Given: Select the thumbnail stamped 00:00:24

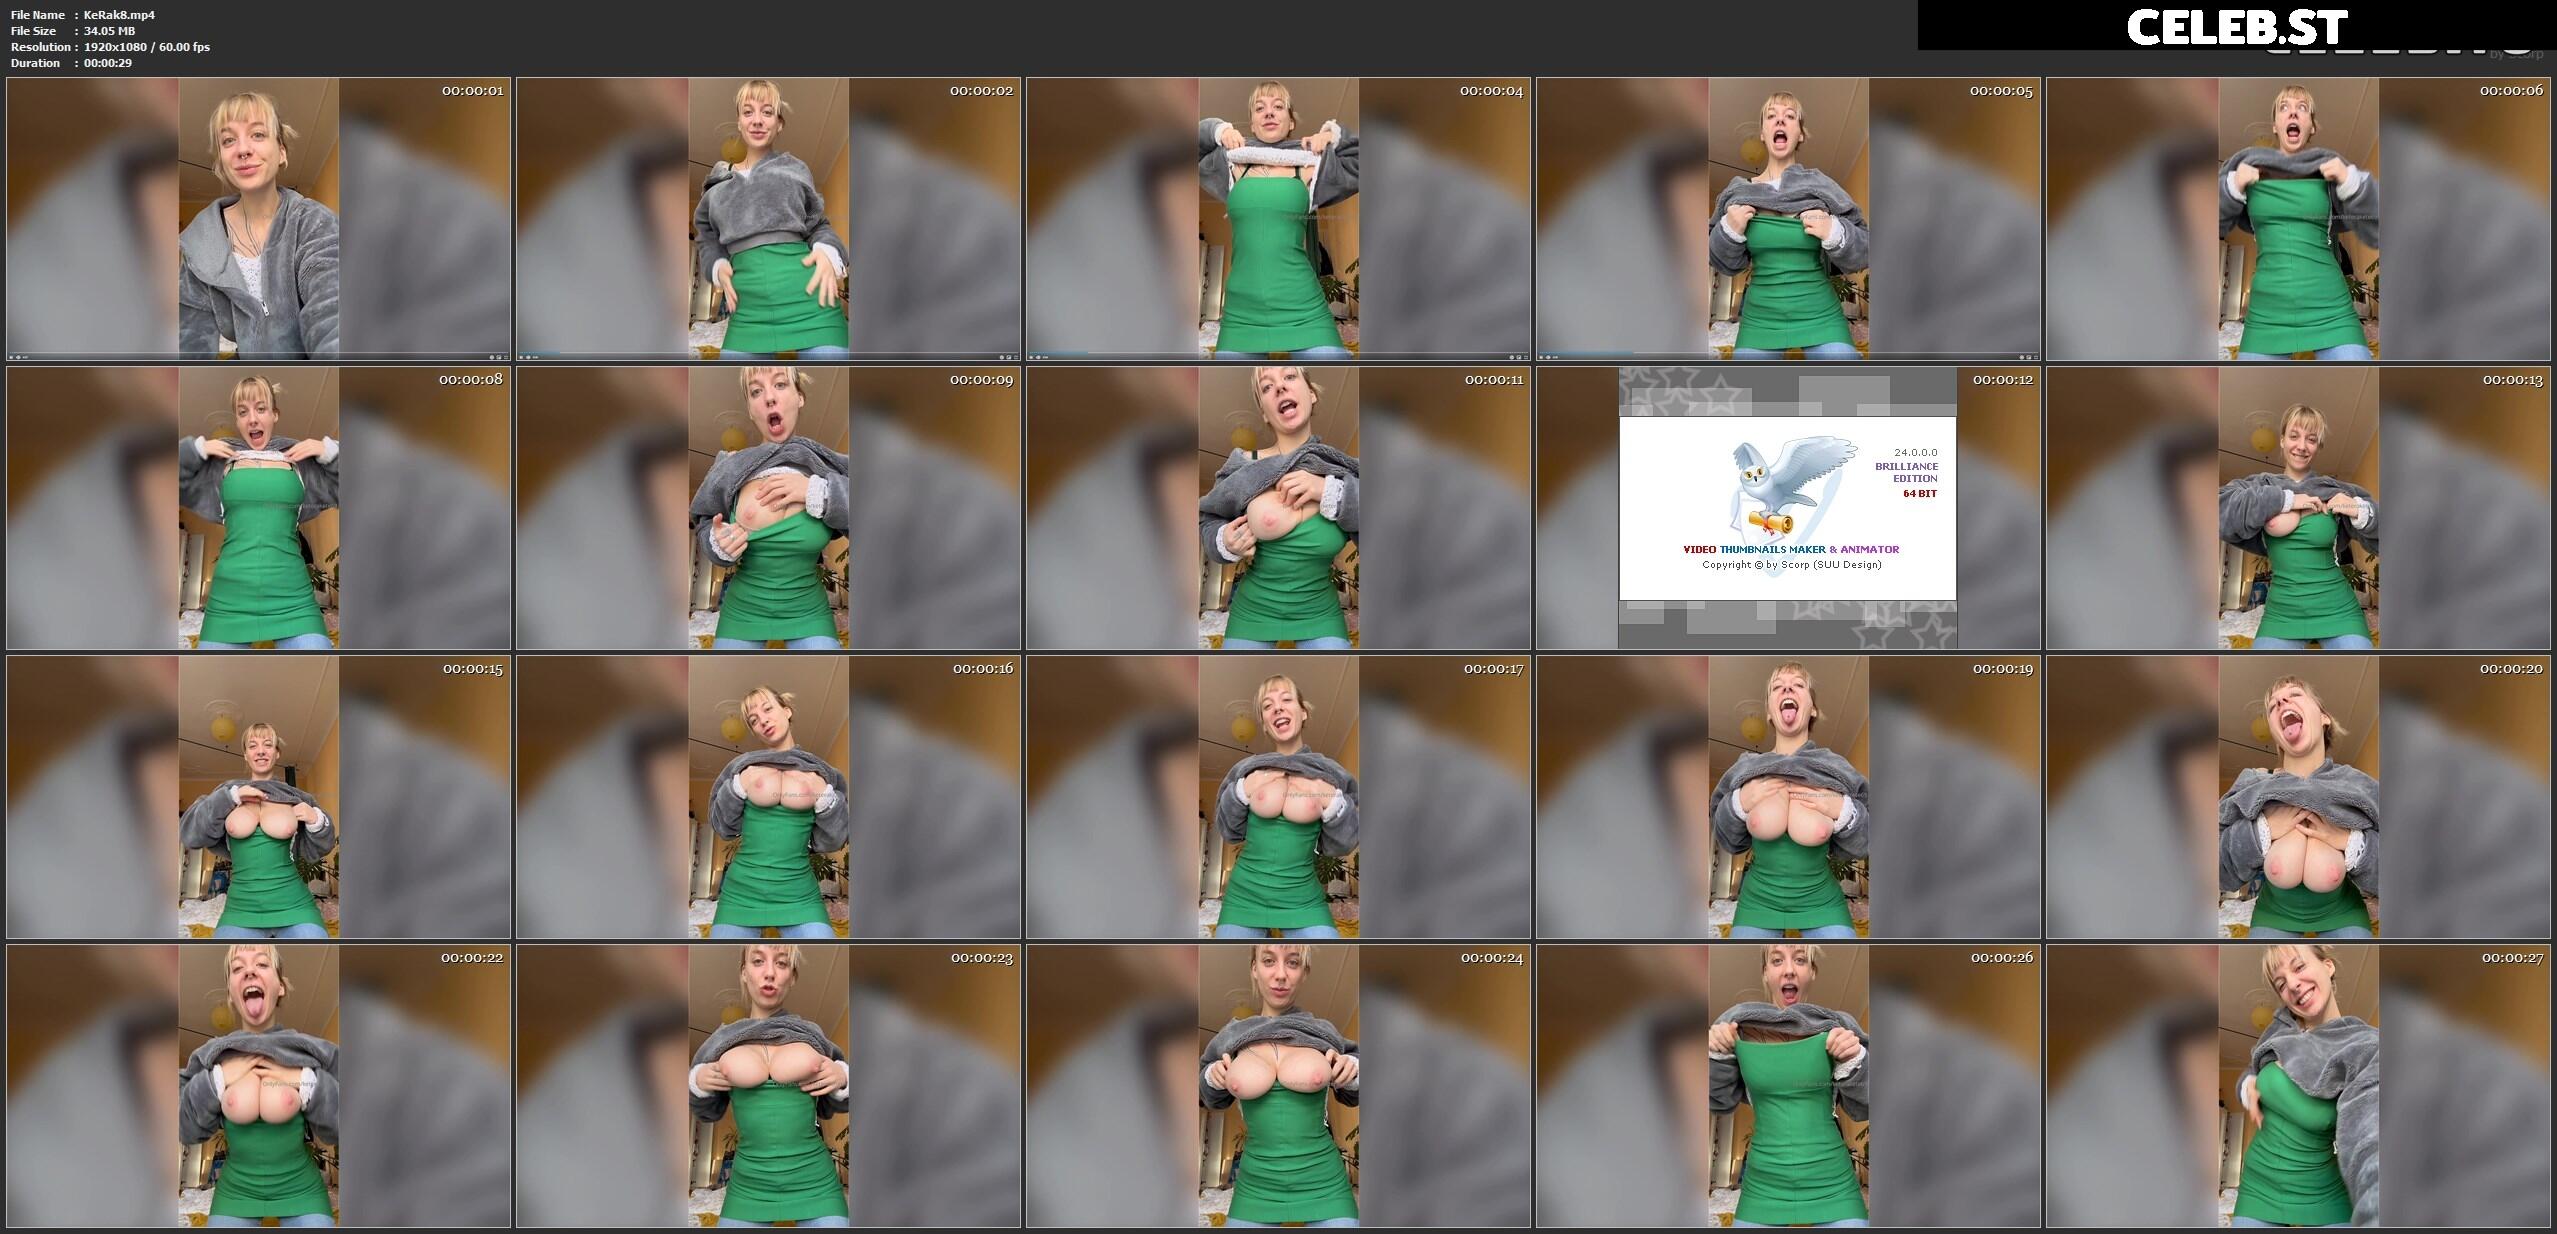Looking at the screenshot, I should [1278, 1086].
